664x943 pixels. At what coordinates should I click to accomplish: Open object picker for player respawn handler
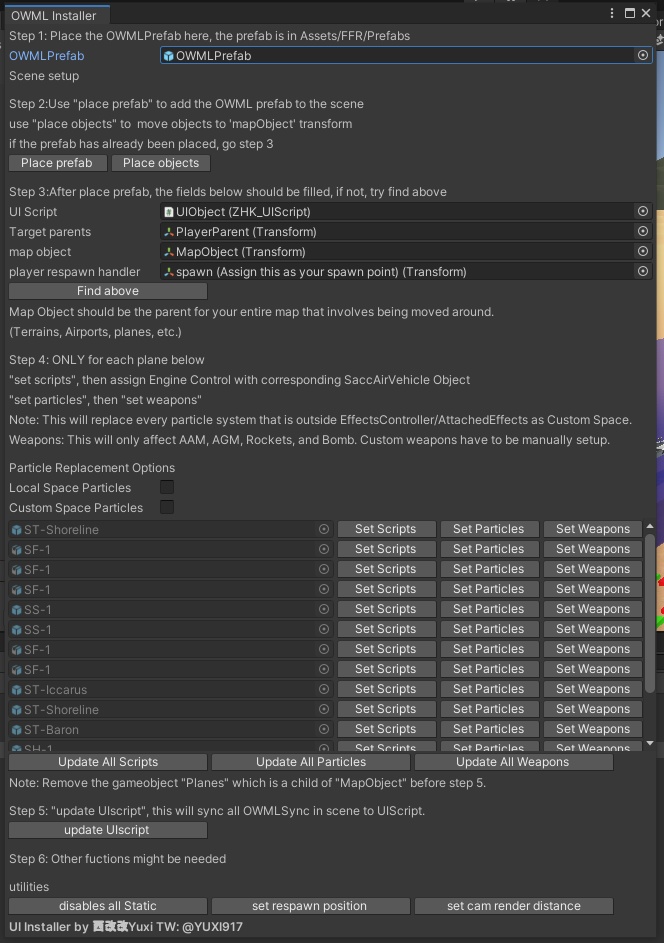(643, 271)
